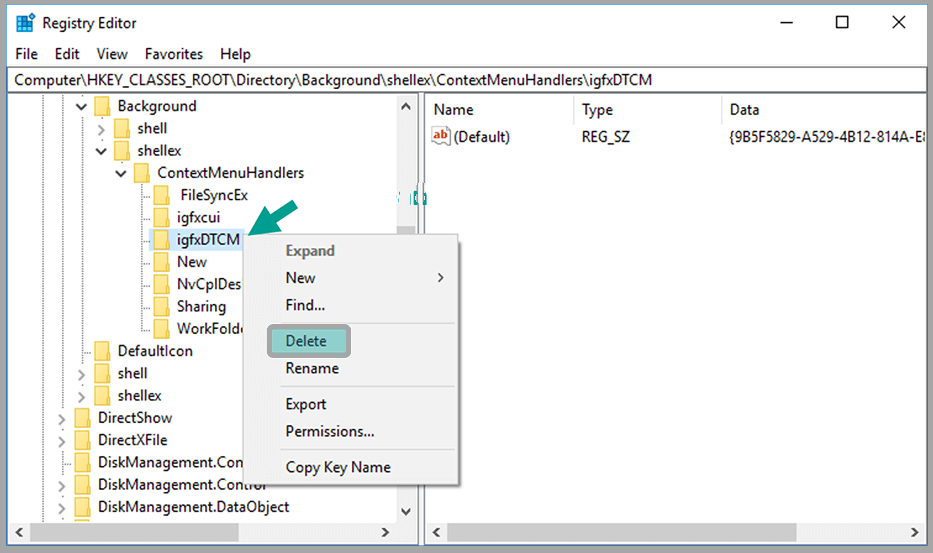Screen dimensions: 933x553
Task: Click values pane horizontal scrollbar thumb
Action: tap(622, 532)
